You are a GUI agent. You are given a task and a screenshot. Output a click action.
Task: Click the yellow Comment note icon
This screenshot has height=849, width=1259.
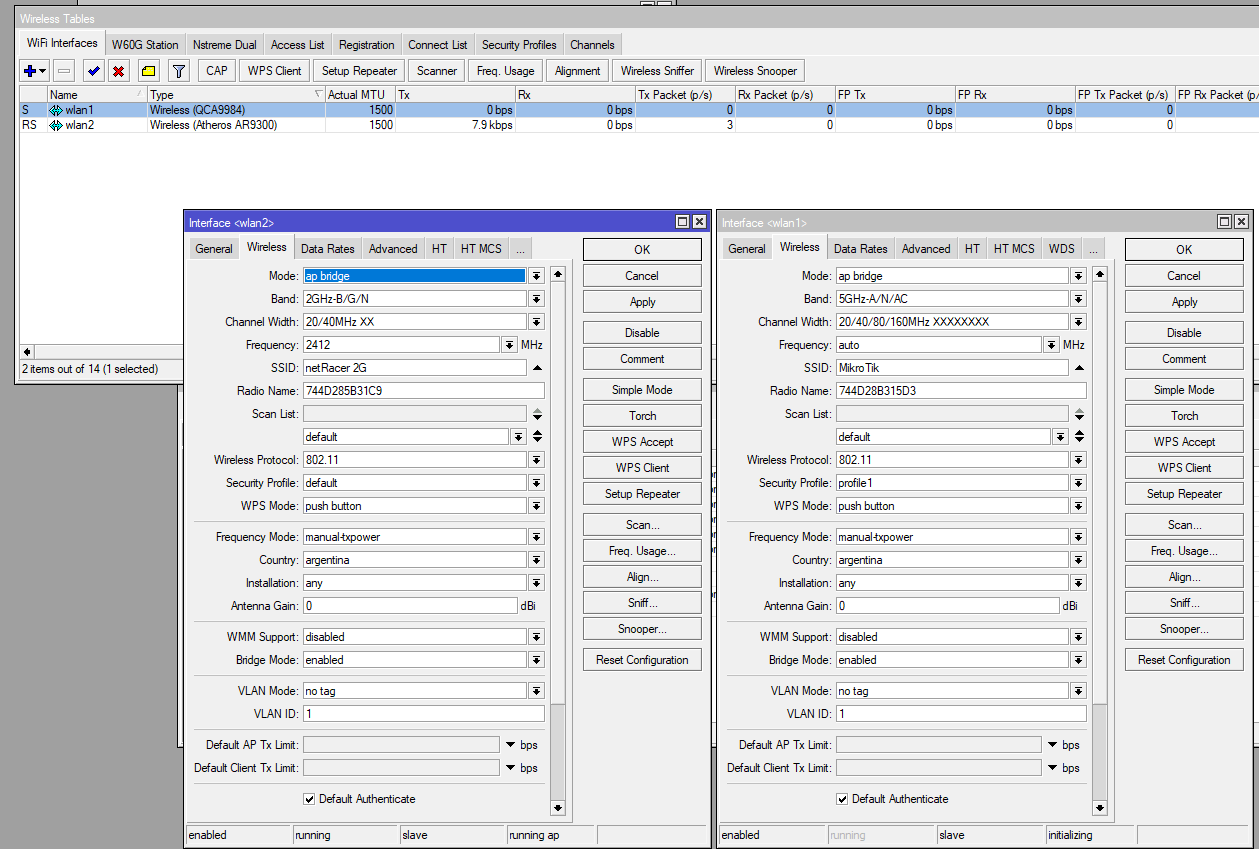click(x=148, y=71)
